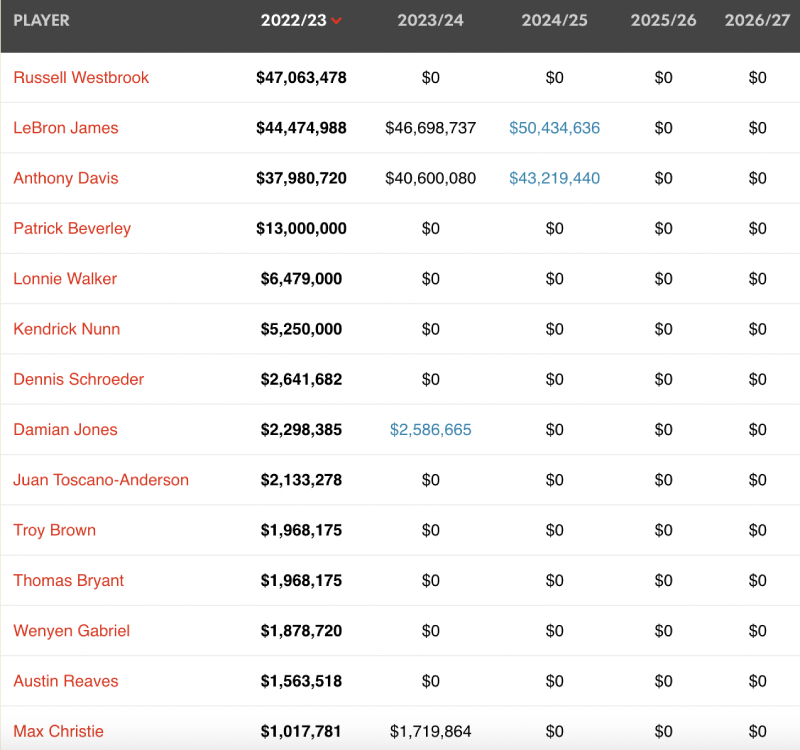The height and width of the screenshot is (750, 800).
Task: Open Russell Westbrook's player page
Action: click(81, 78)
